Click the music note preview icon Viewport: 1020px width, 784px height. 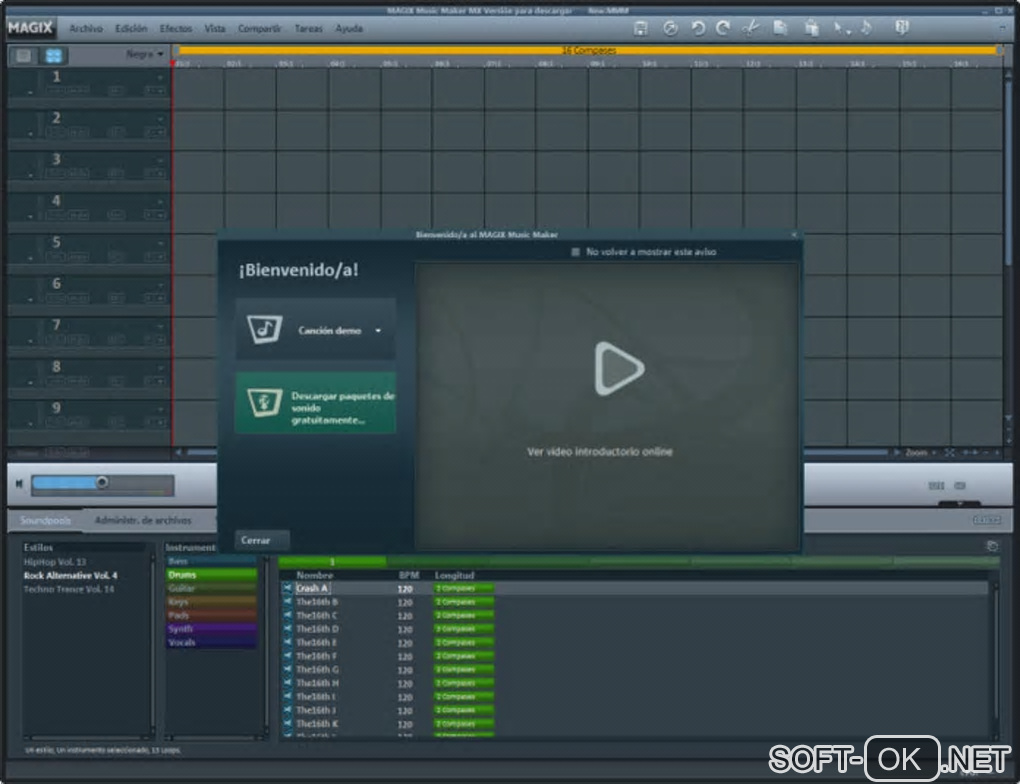click(x=866, y=28)
